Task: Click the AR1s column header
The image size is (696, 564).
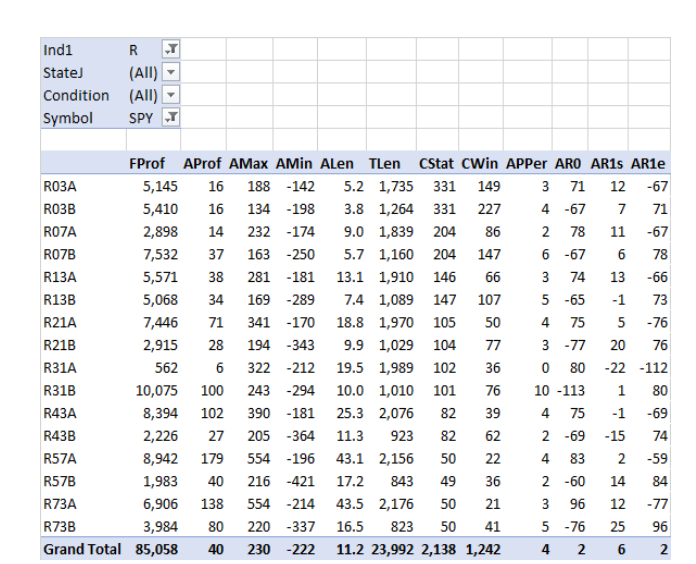Action: click(606, 164)
